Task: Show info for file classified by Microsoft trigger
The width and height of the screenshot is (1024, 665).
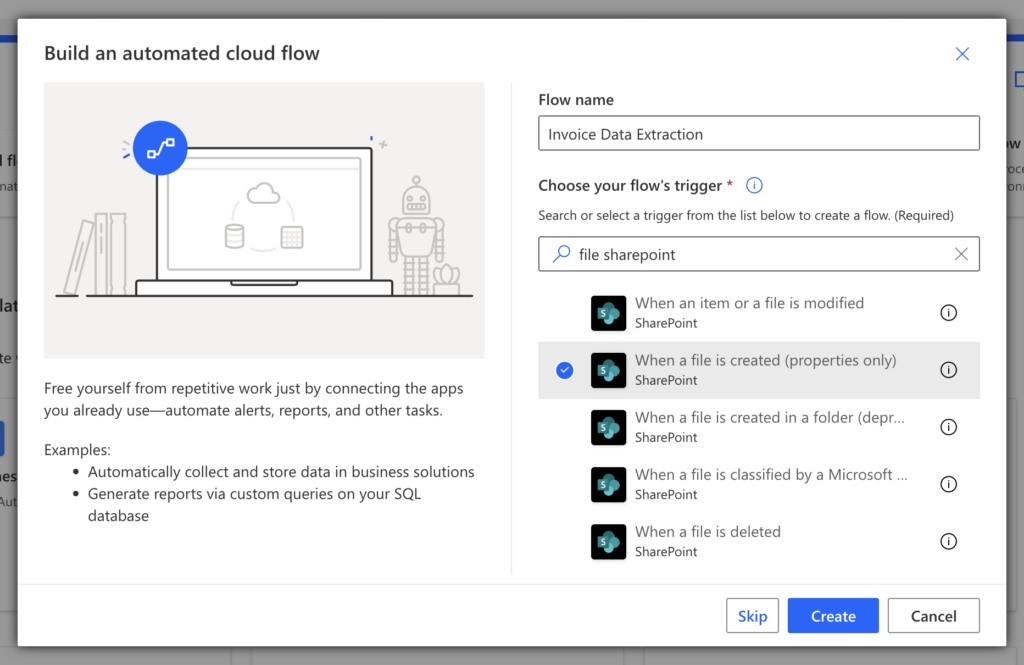Action: tap(948, 484)
